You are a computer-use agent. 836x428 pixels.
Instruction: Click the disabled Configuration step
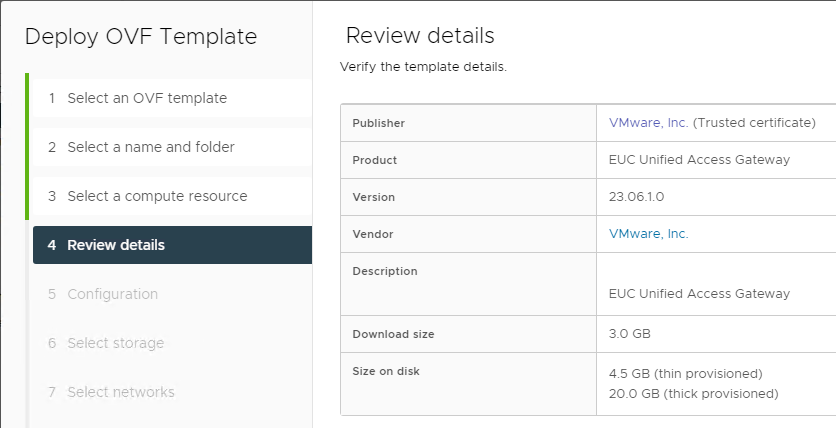coord(172,294)
